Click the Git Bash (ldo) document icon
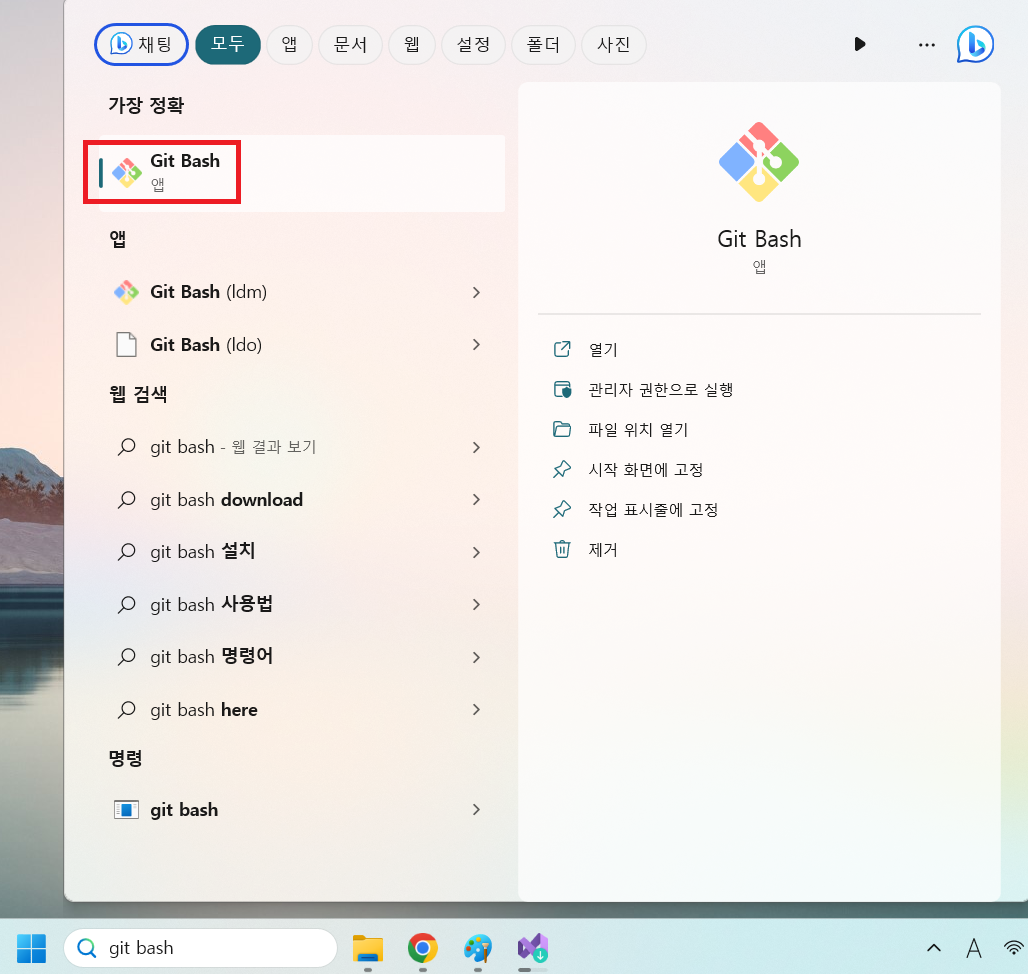1028x974 pixels. coord(127,344)
